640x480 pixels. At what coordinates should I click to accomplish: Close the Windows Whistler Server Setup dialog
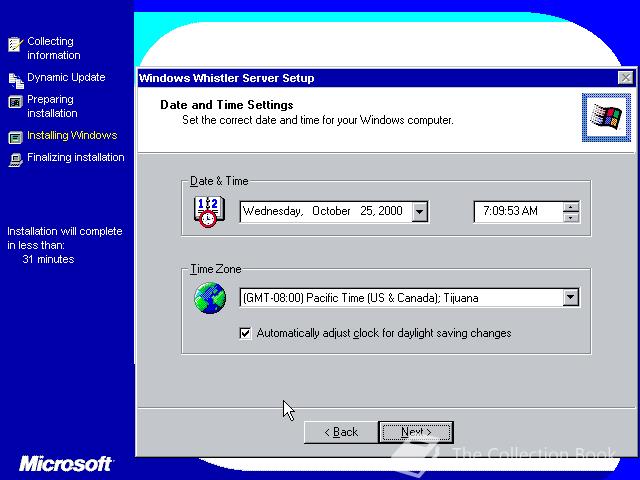point(625,78)
